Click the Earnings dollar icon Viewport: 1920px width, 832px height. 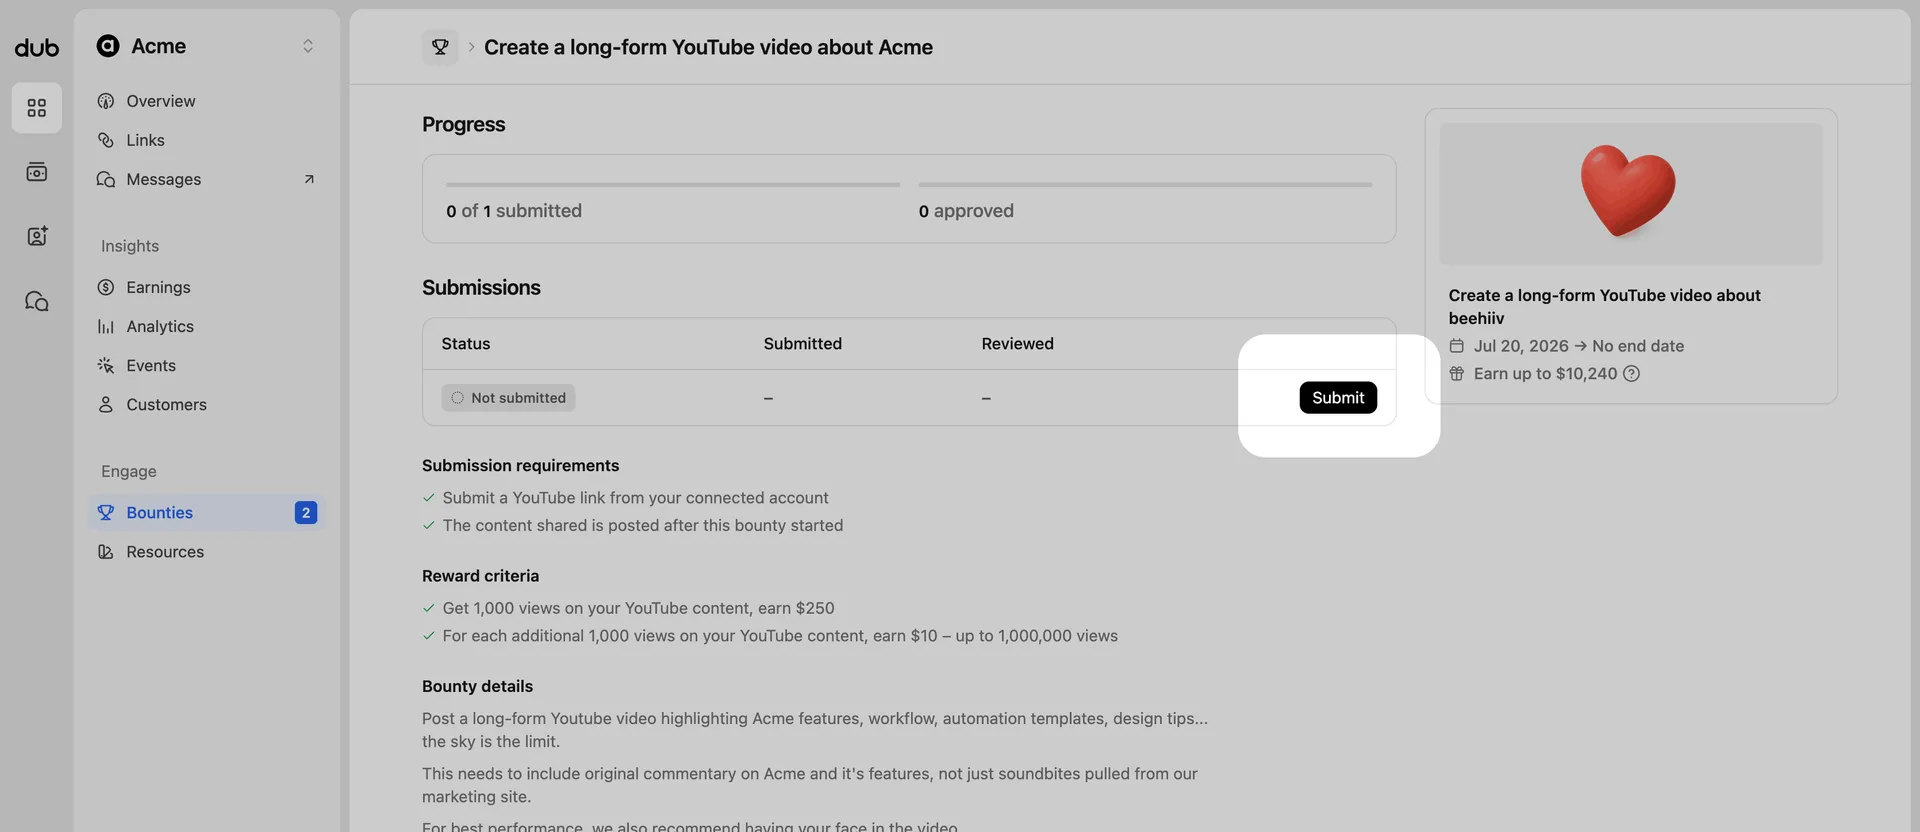[106, 287]
